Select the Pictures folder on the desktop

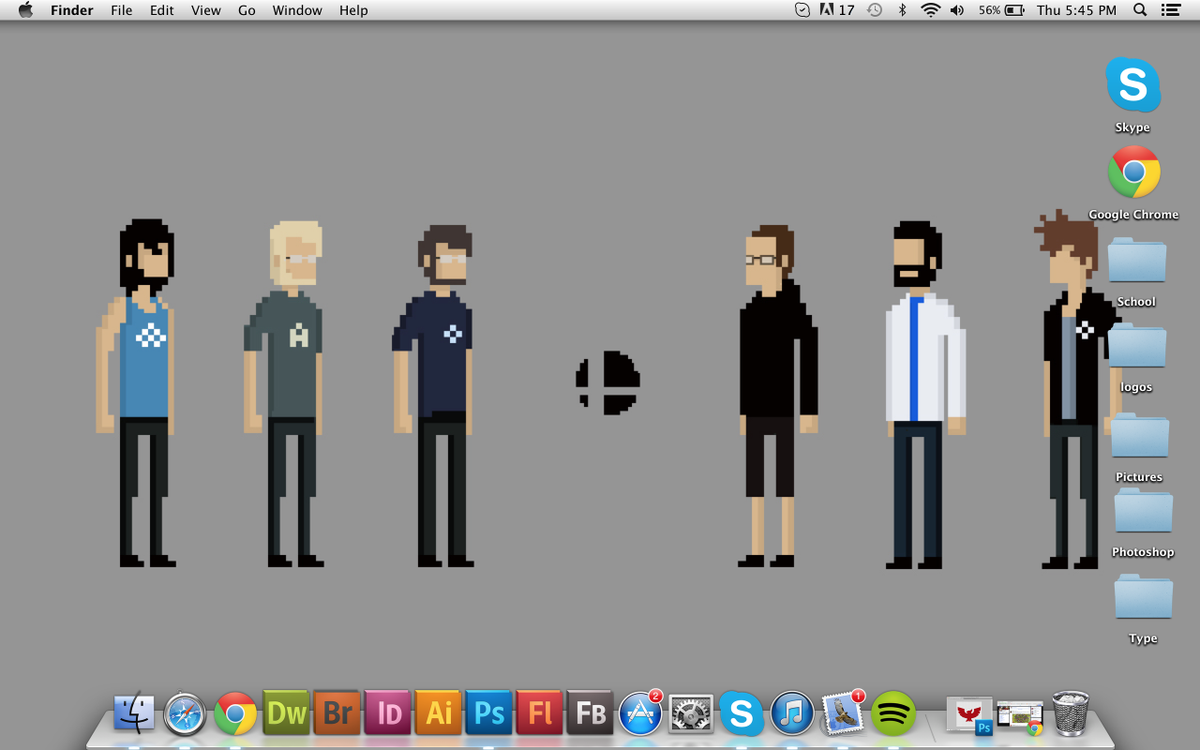[1140, 436]
